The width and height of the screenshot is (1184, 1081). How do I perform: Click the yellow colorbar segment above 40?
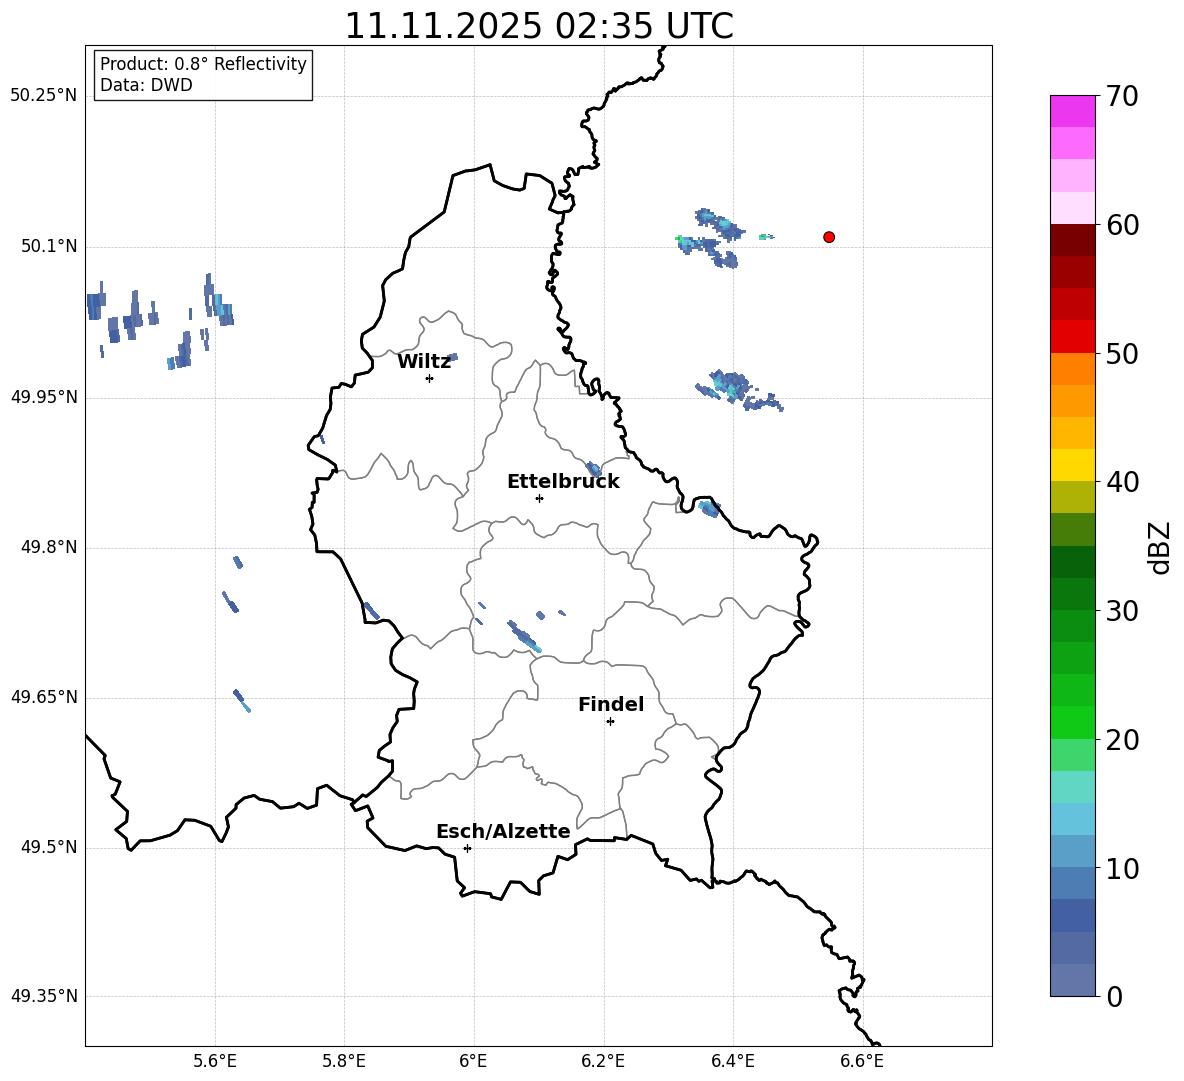click(1073, 465)
